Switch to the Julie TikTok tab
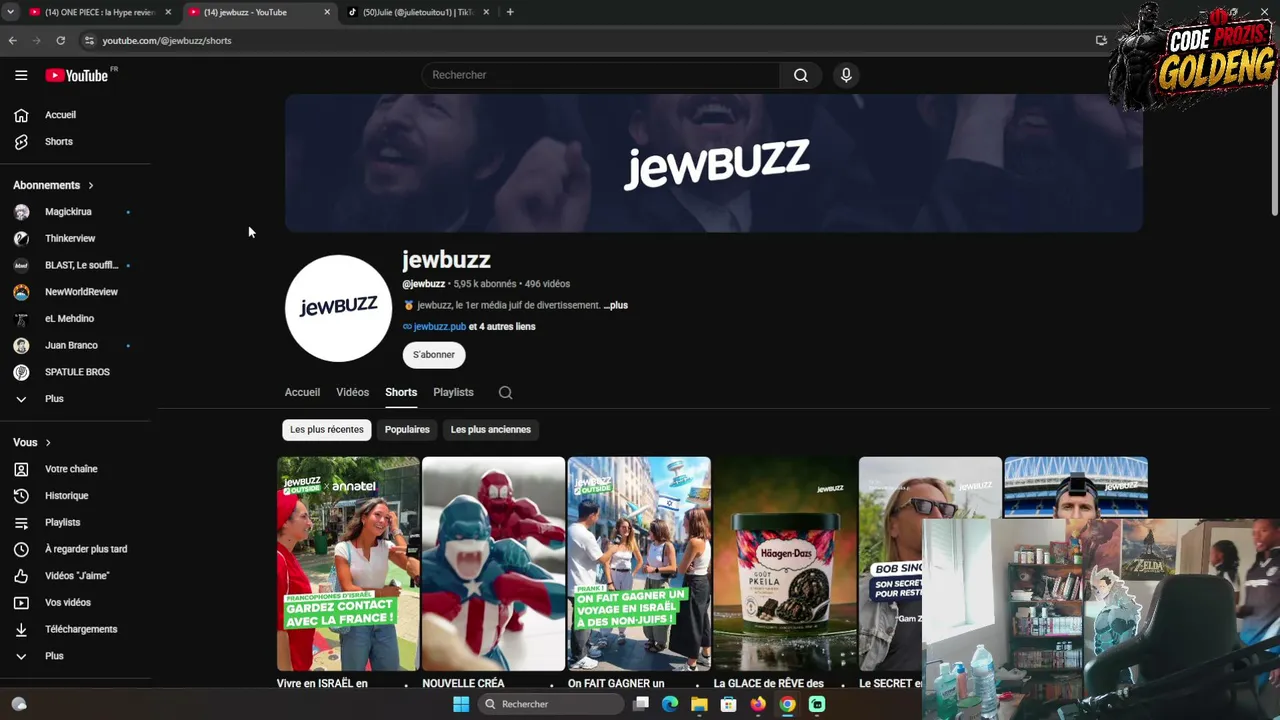This screenshot has width=1280, height=720. point(419,12)
